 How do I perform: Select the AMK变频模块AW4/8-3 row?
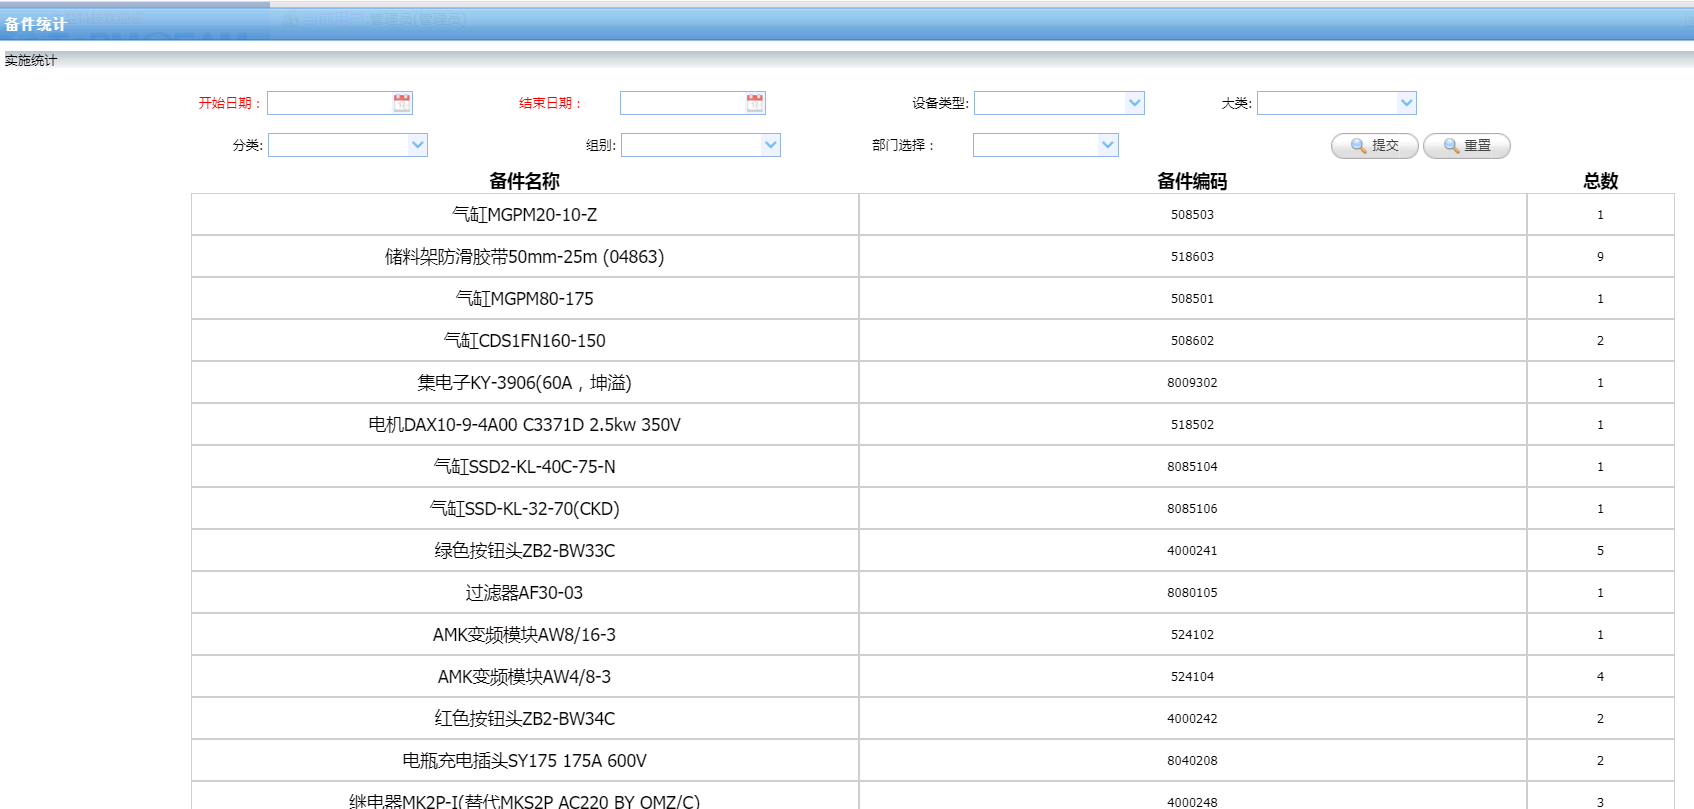(524, 677)
